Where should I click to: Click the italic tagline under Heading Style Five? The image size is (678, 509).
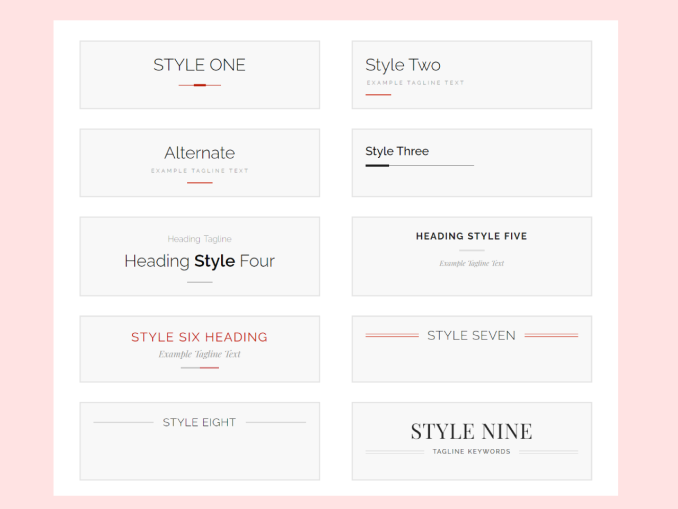click(471, 264)
